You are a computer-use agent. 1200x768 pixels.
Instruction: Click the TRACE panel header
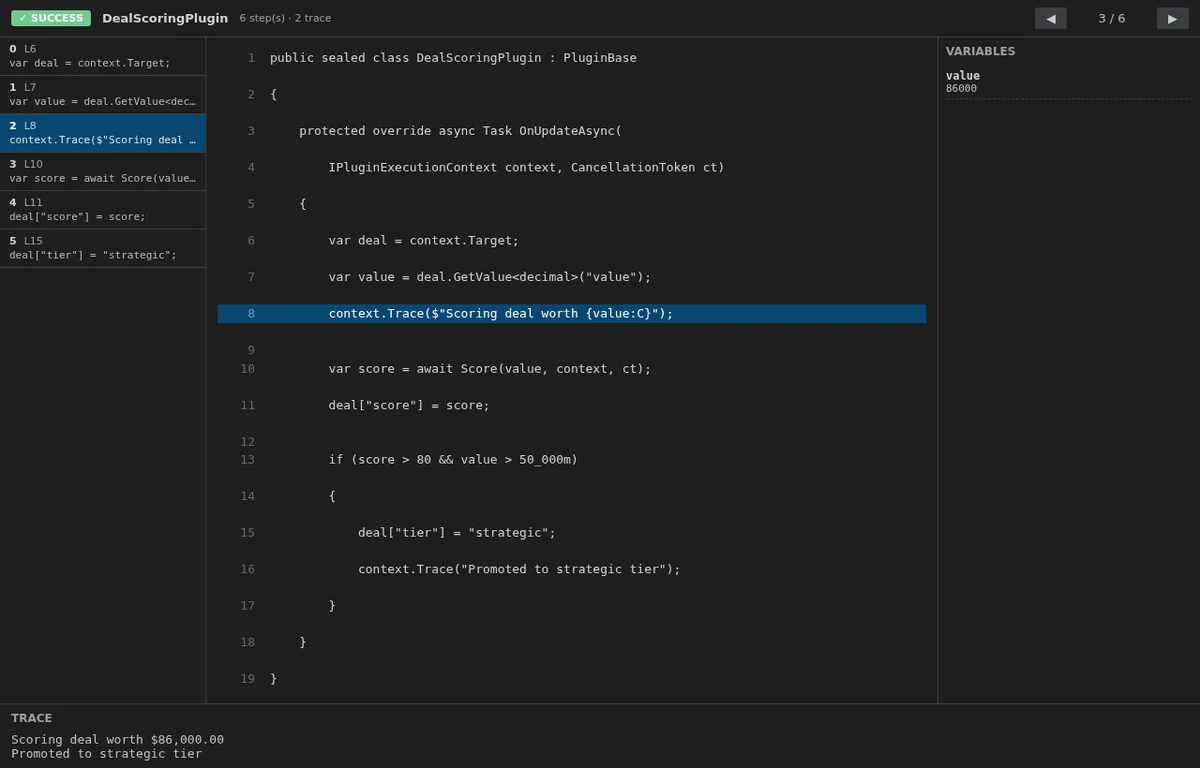32,718
